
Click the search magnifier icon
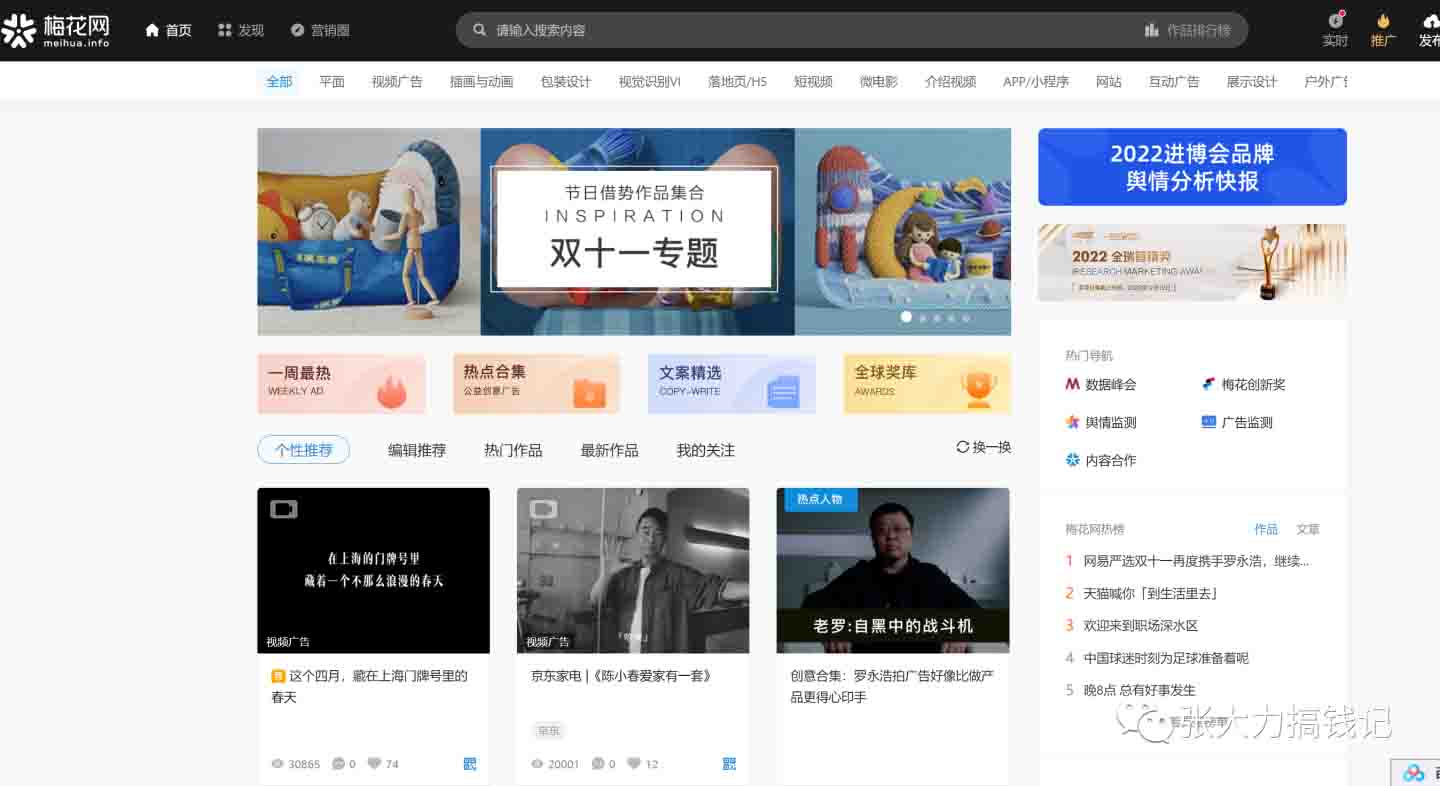480,31
